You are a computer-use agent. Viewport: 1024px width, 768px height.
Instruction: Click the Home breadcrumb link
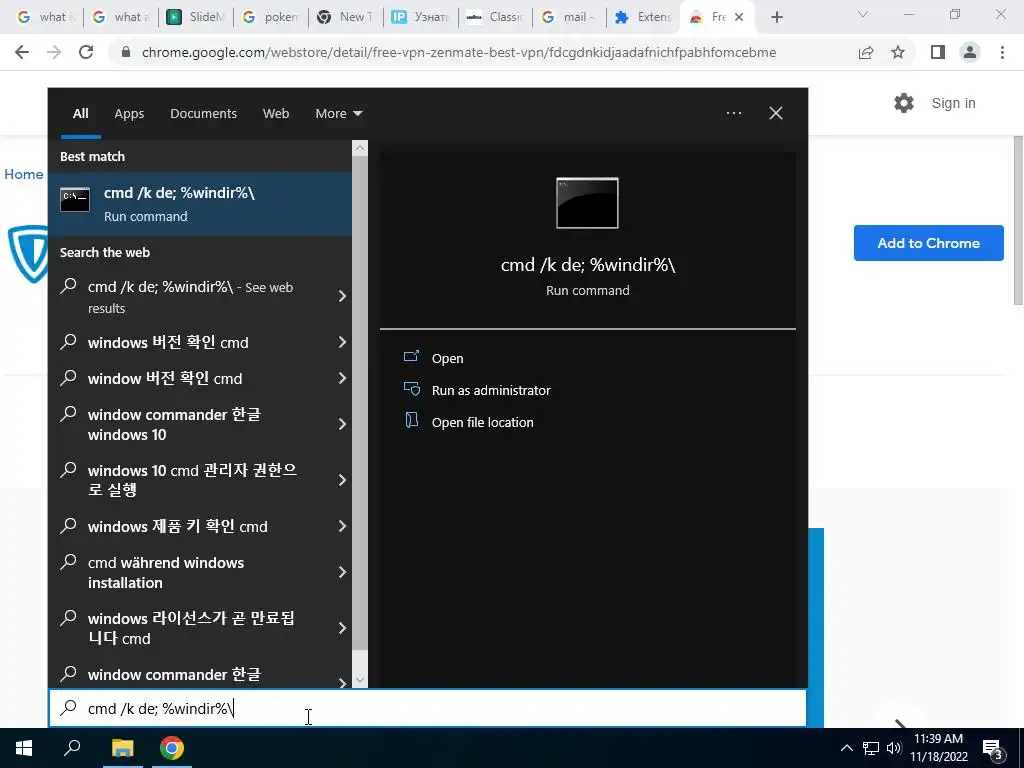click(24, 174)
